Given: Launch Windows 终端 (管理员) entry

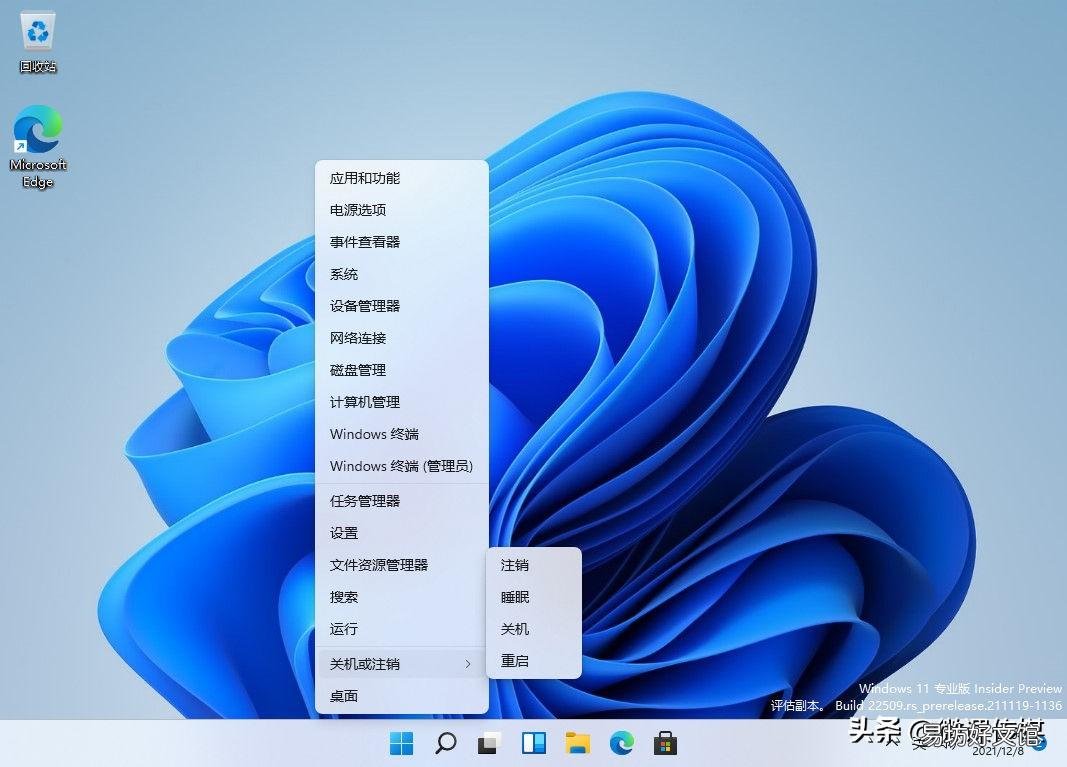Looking at the screenshot, I should (402, 466).
